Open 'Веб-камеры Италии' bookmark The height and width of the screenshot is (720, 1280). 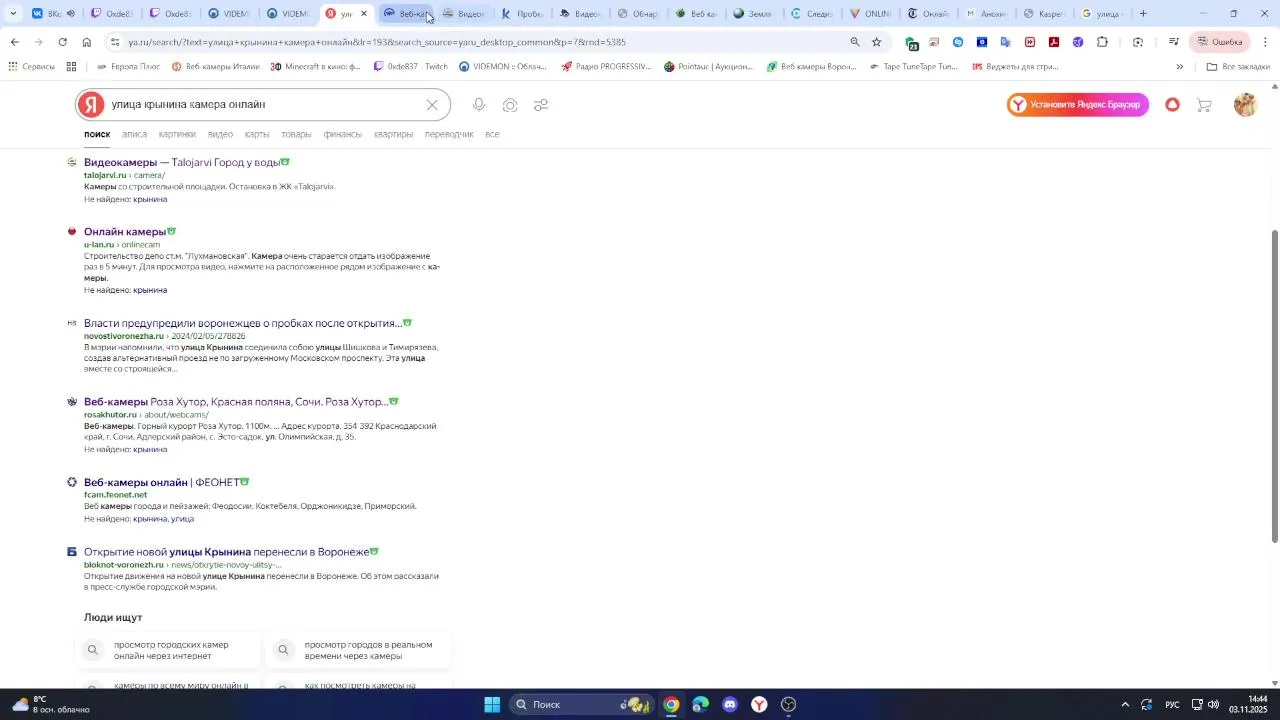[x=215, y=67]
